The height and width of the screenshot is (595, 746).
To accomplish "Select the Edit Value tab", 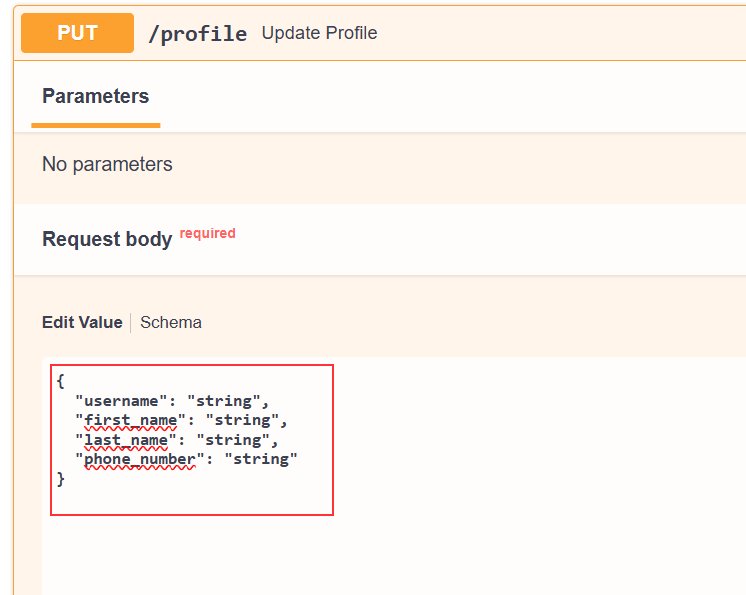I will point(82,322).
